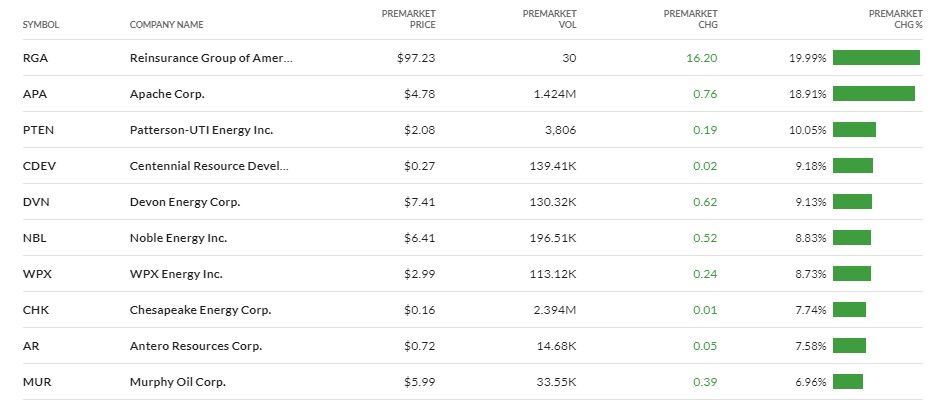Click the RGA ticker symbol
The height and width of the screenshot is (411, 934).
35,58
